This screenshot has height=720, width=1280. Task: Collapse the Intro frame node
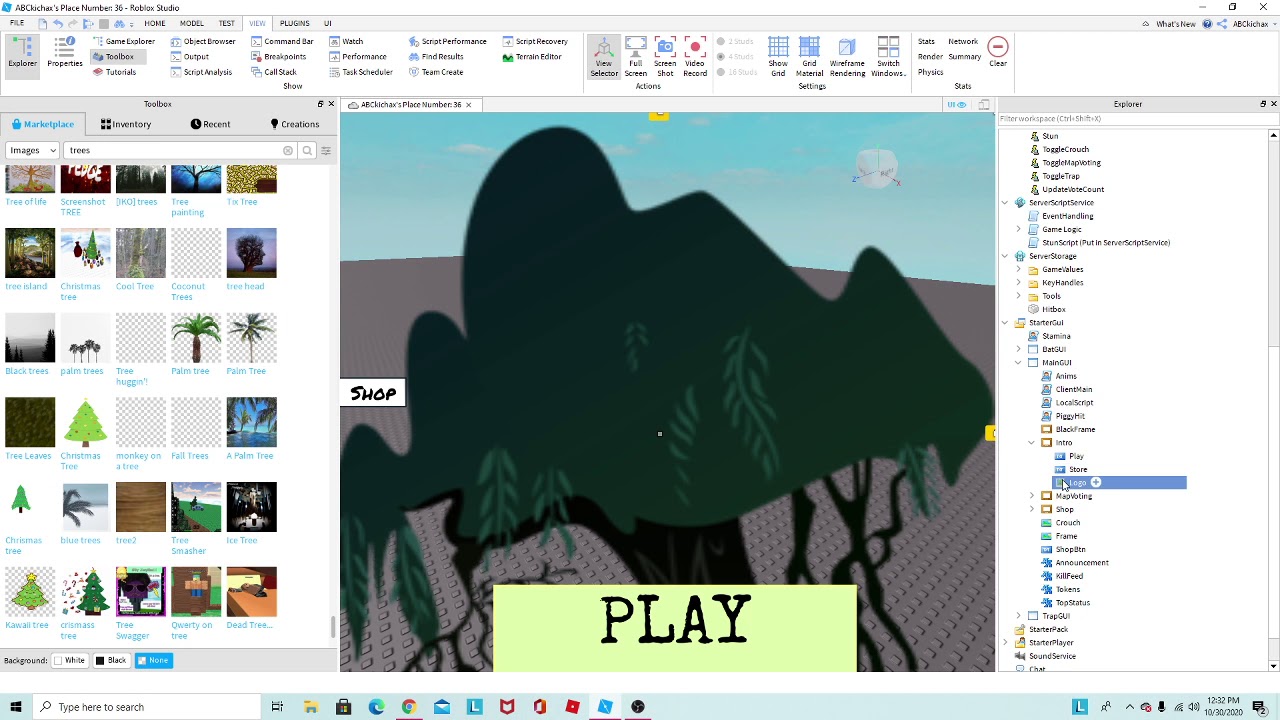pyautogui.click(x=1032, y=443)
